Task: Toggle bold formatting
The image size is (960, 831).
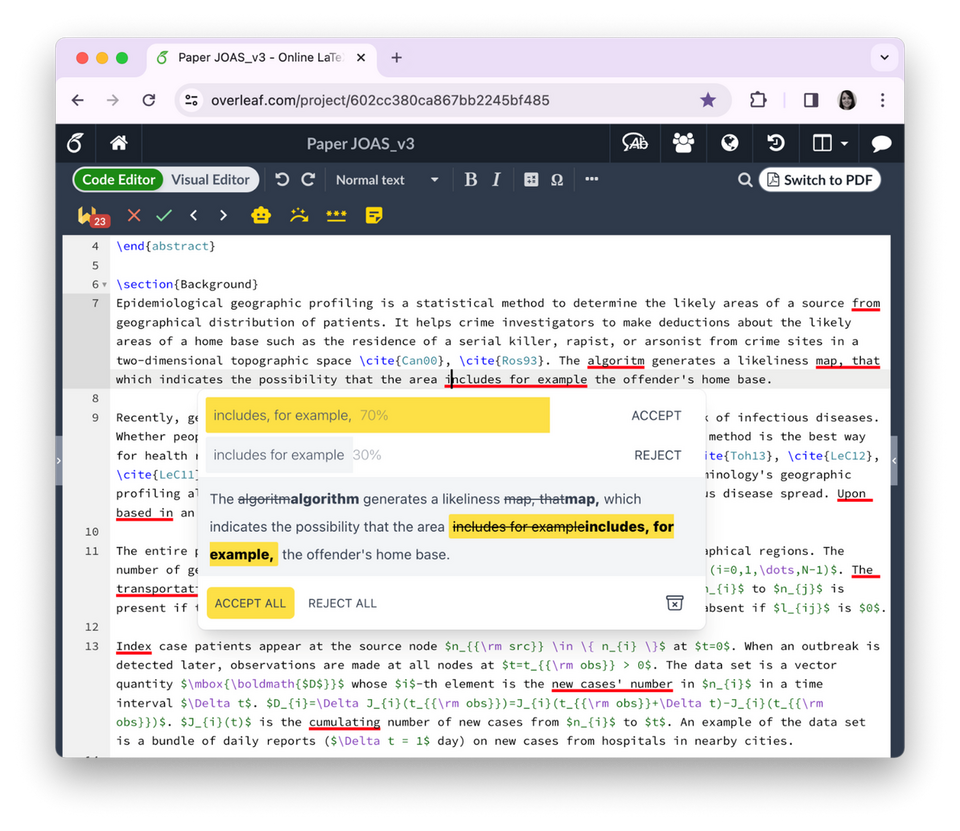Action: [x=470, y=179]
